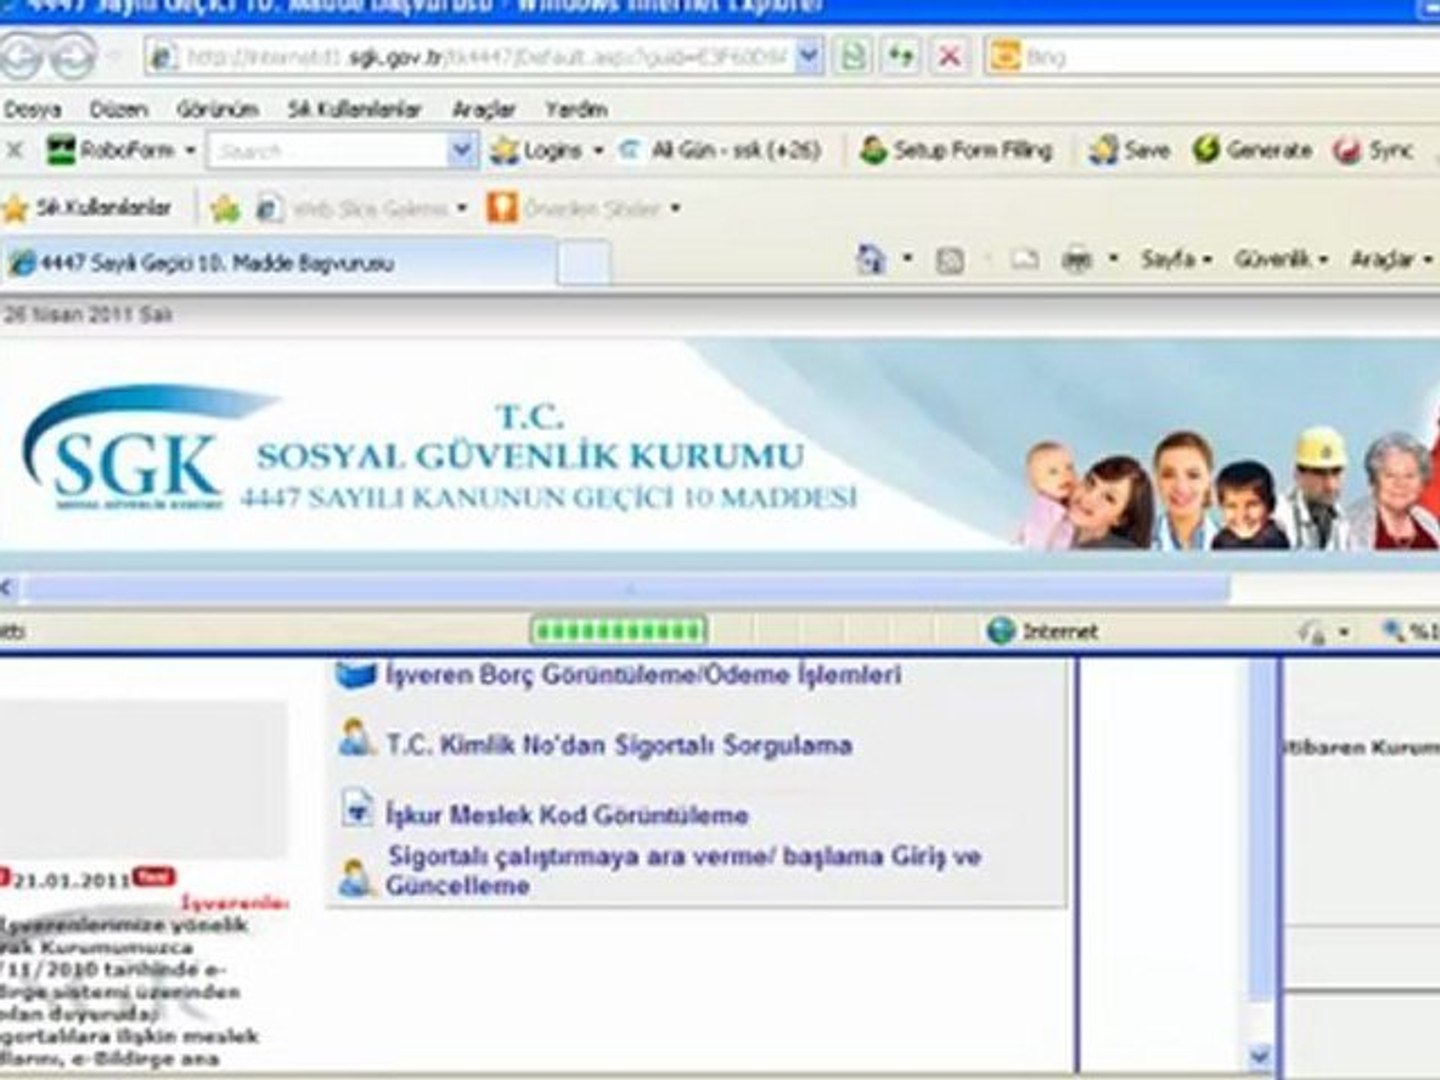Screen dimensions: 1440x1080
Task: Click the Sigortalı çalıştırmaya ara verme person icon
Action: tap(355, 877)
